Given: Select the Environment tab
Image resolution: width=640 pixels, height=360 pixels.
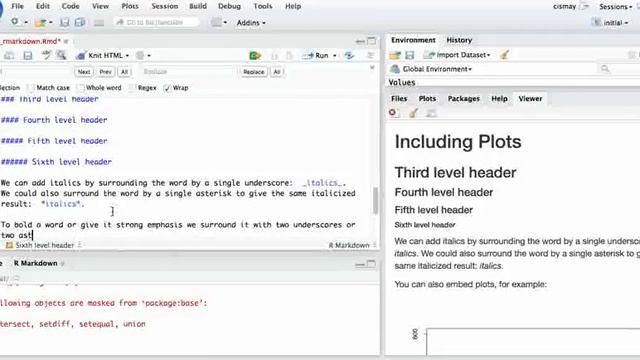Looking at the screenshot, I should [413, 40].
